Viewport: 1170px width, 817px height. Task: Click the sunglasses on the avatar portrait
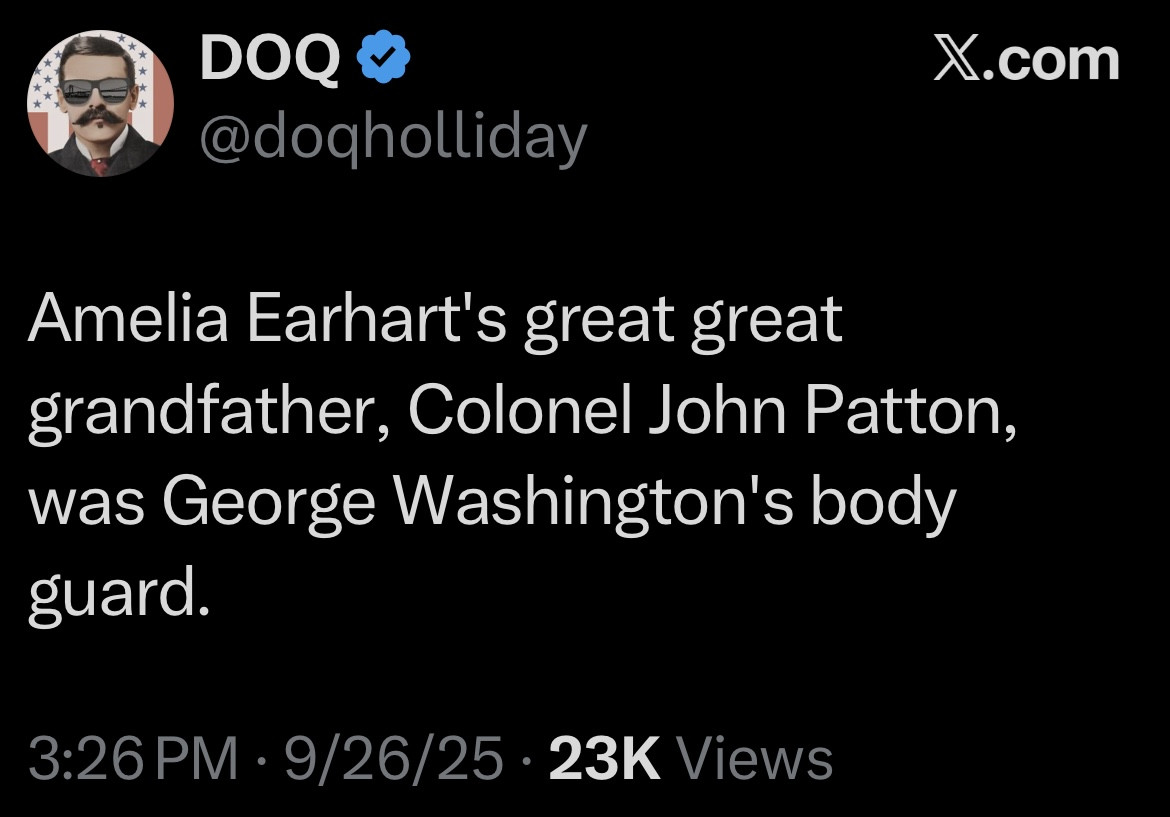click(x=99, y=92)
